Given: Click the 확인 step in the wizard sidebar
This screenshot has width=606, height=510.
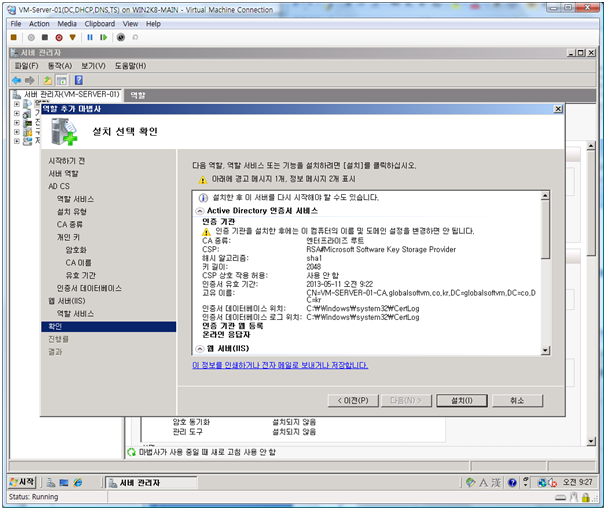Looking at the screenshot, I should [108, 327].
